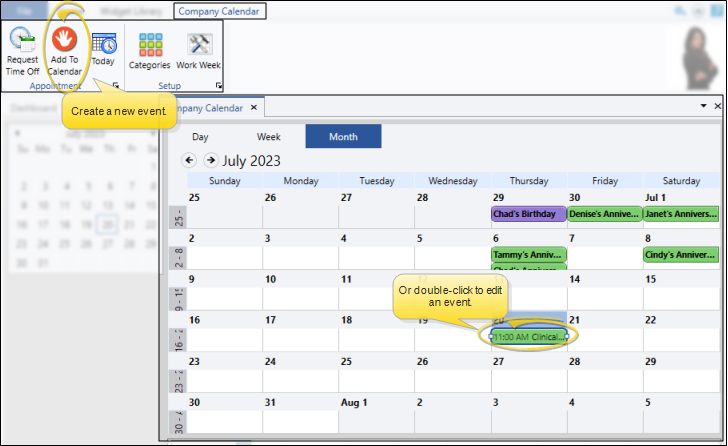Open the Work Week settings
Screen dimensions: 728x446
point(198,52)
